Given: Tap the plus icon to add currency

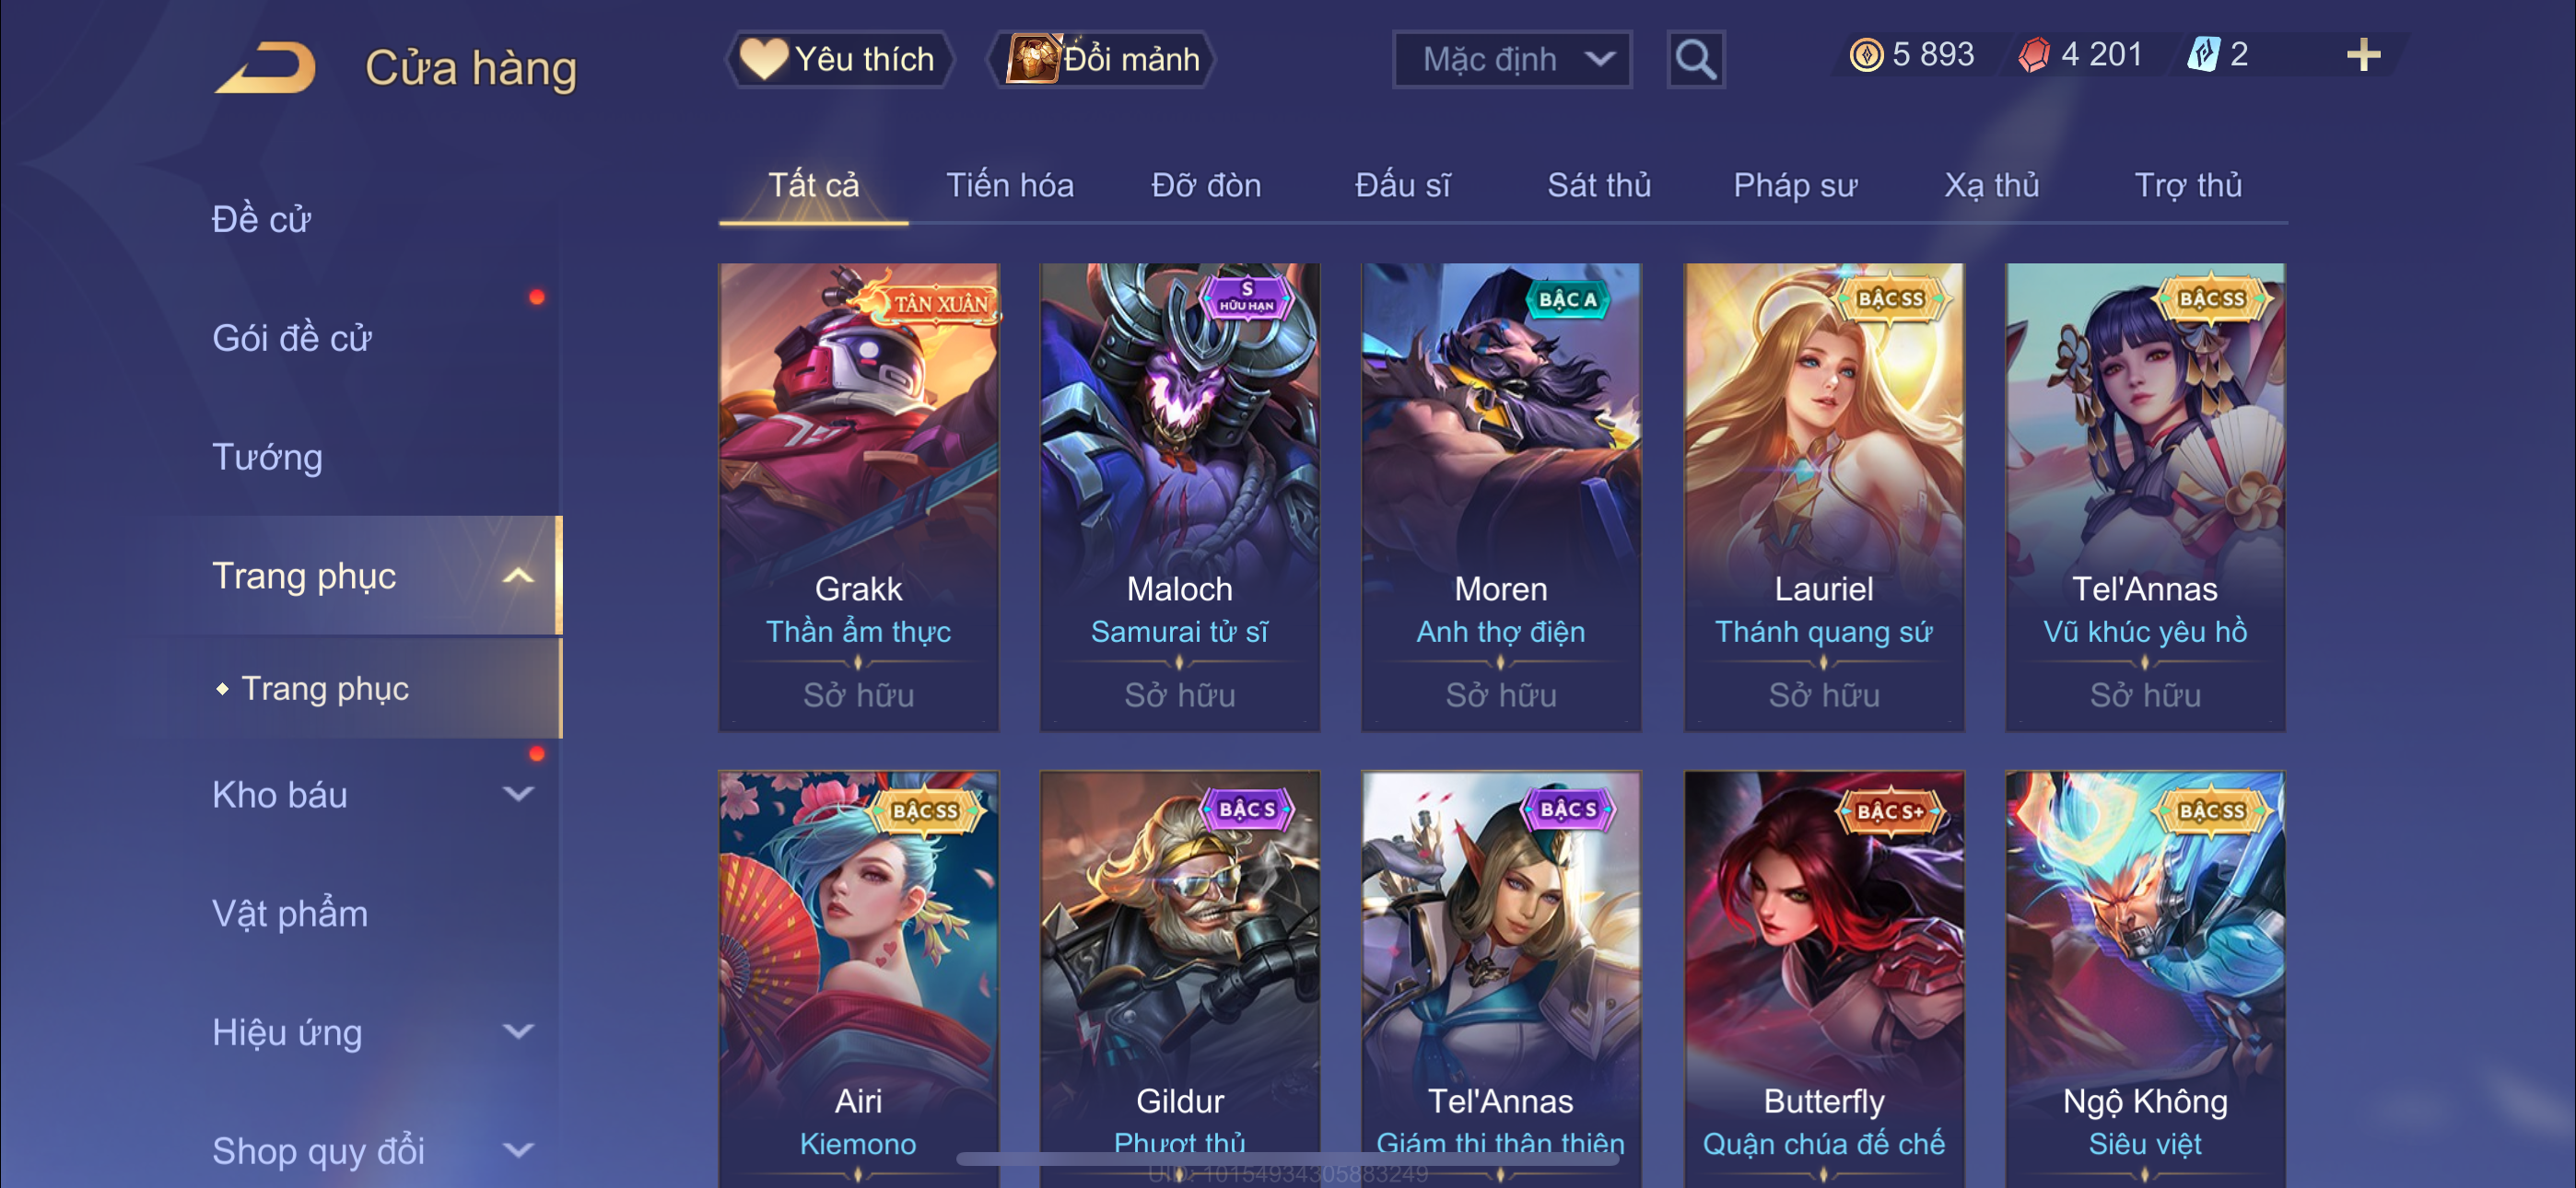Looking at the screenshot, I should coord(2363,55).
